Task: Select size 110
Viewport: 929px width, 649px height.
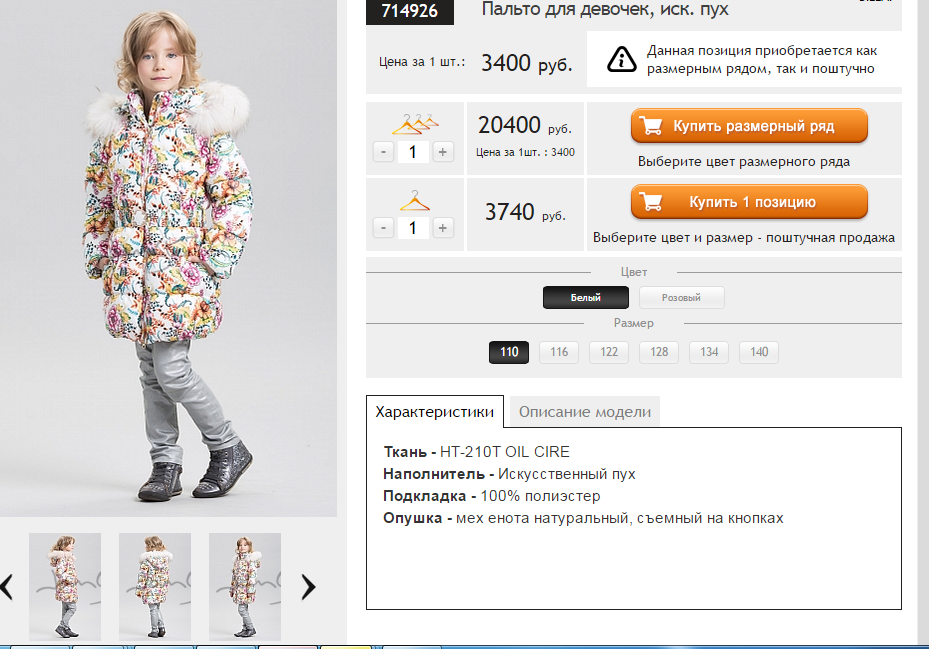Action: pos(509,352)
